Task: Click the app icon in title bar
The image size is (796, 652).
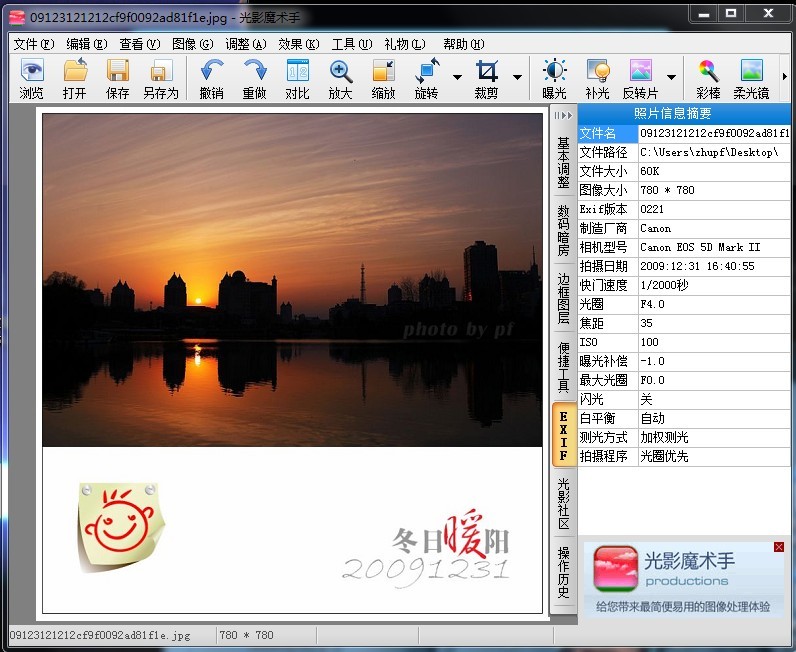Action: 17,18
